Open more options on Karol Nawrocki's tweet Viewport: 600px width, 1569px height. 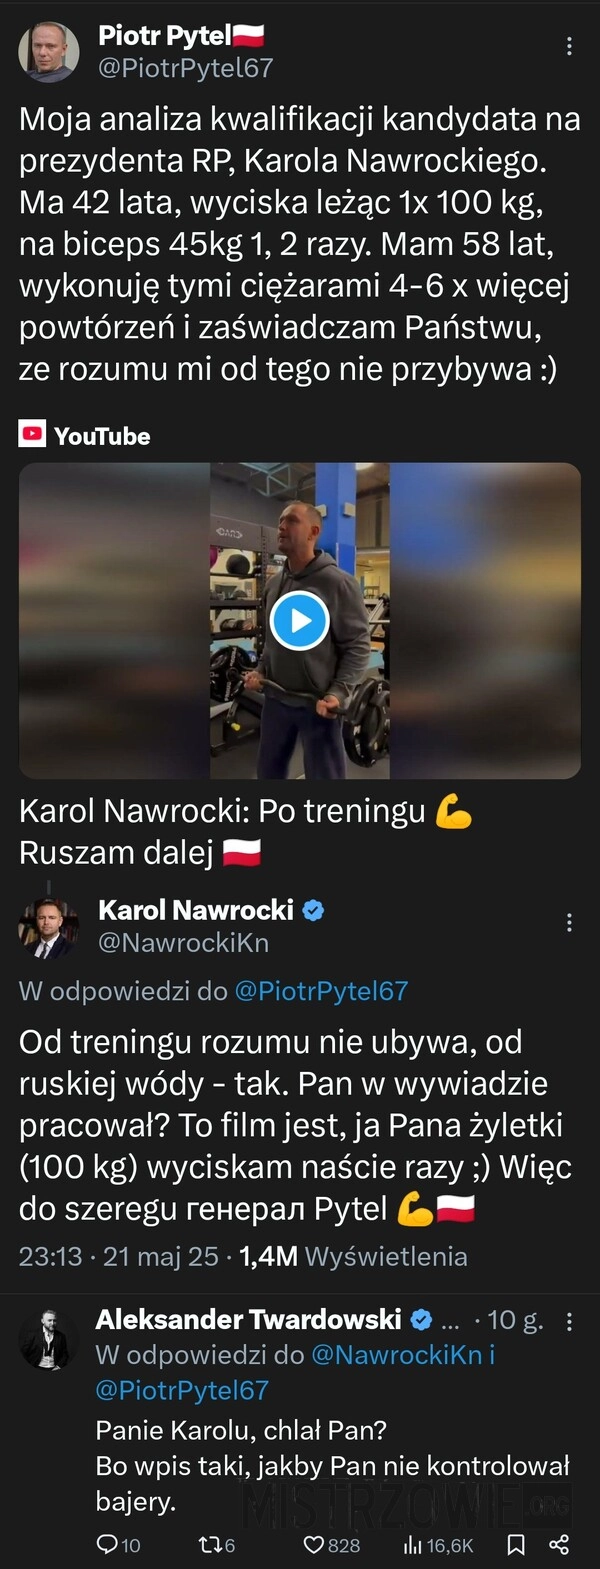pyautogui.click(x=569, y=923)
